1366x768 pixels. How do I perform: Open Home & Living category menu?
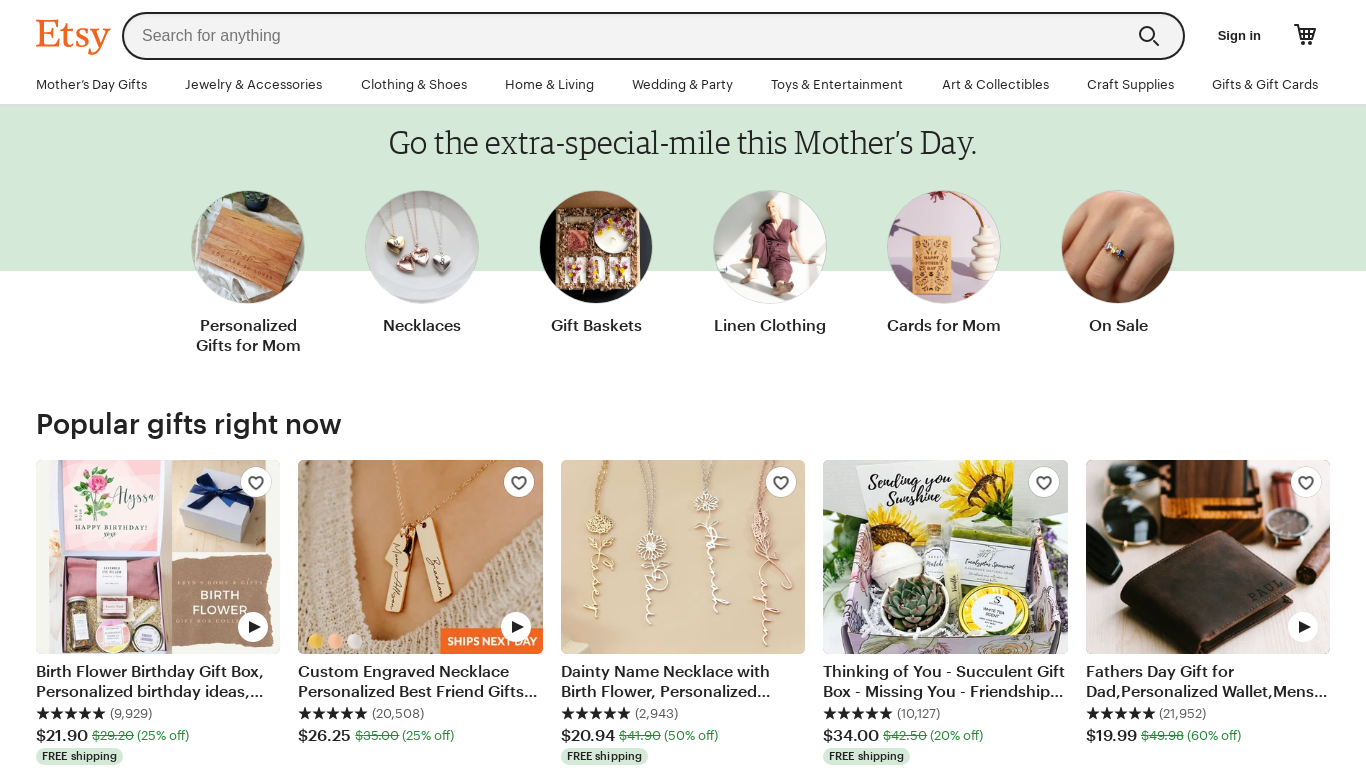pos(549,85)
